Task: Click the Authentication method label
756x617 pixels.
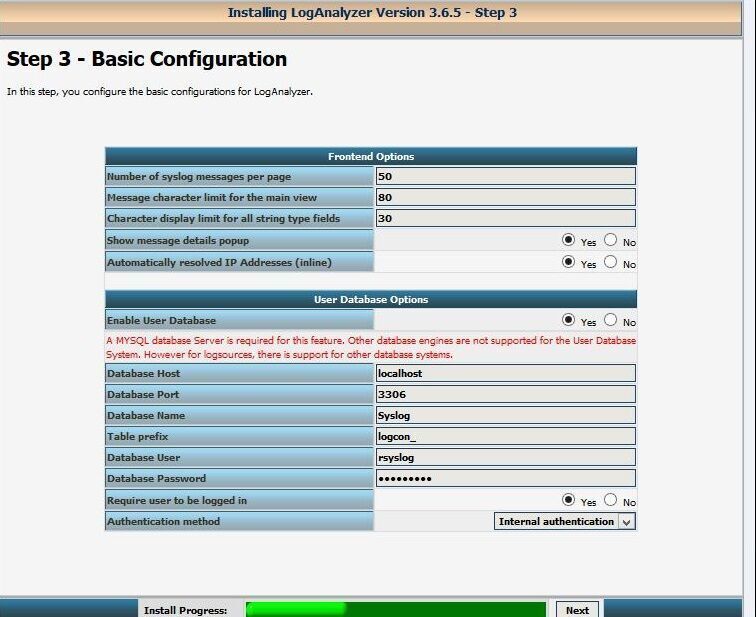Action: tap(163, 522)
